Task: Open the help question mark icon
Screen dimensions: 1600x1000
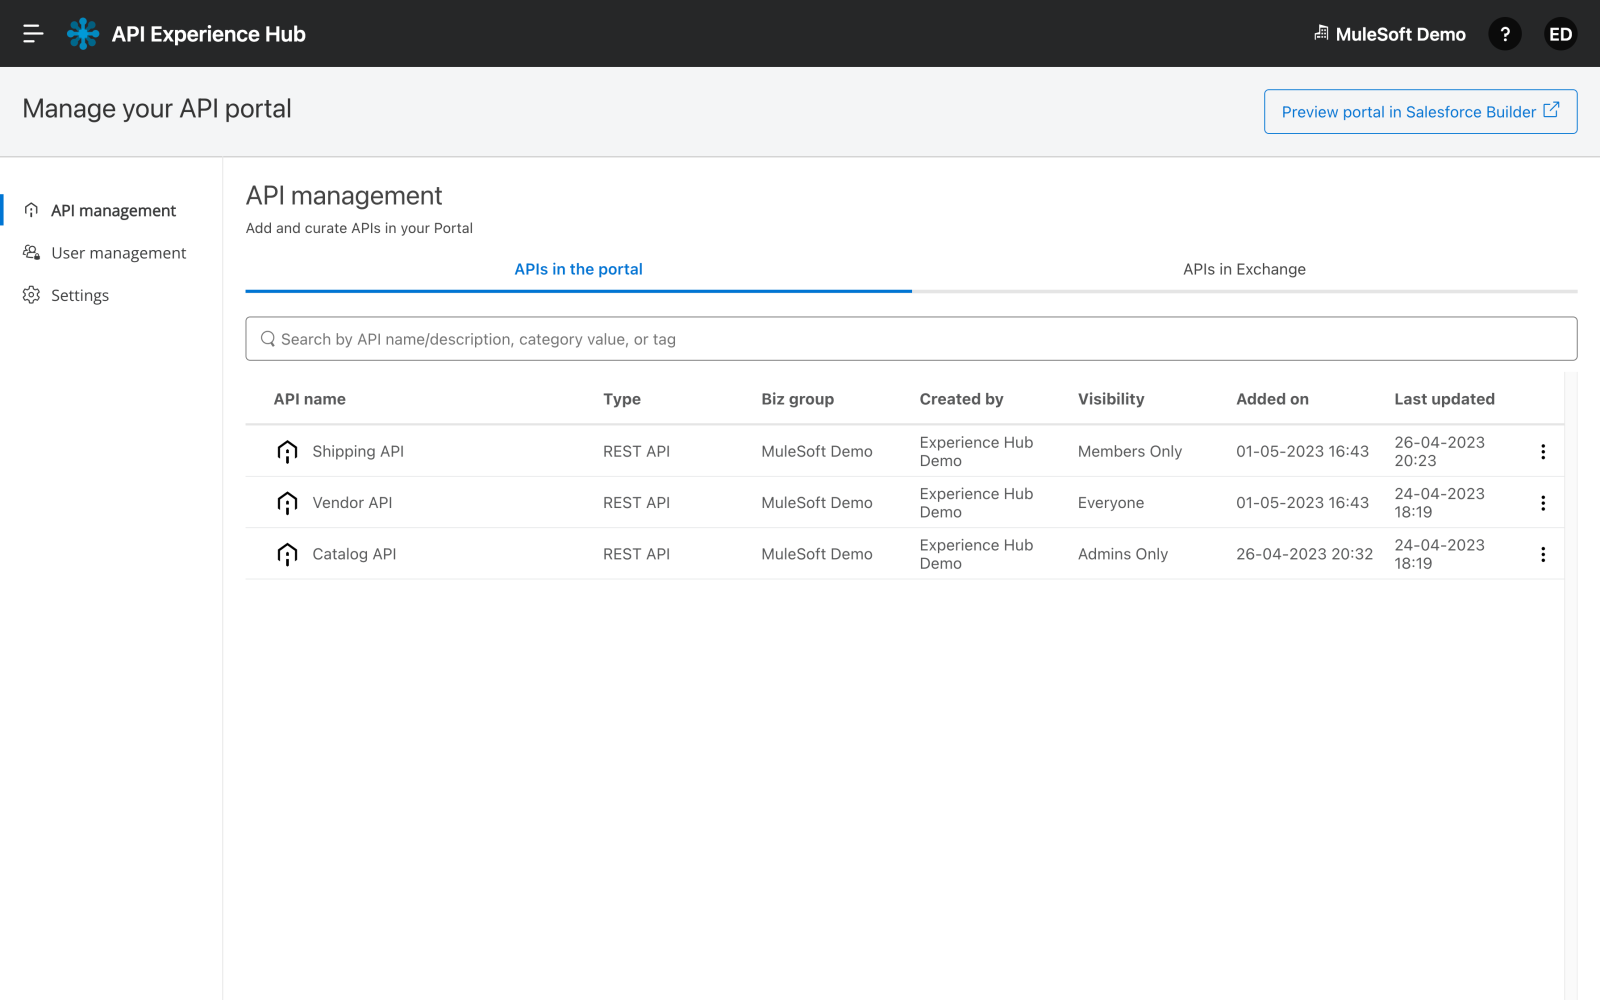Action: (x=1505, y=34)
